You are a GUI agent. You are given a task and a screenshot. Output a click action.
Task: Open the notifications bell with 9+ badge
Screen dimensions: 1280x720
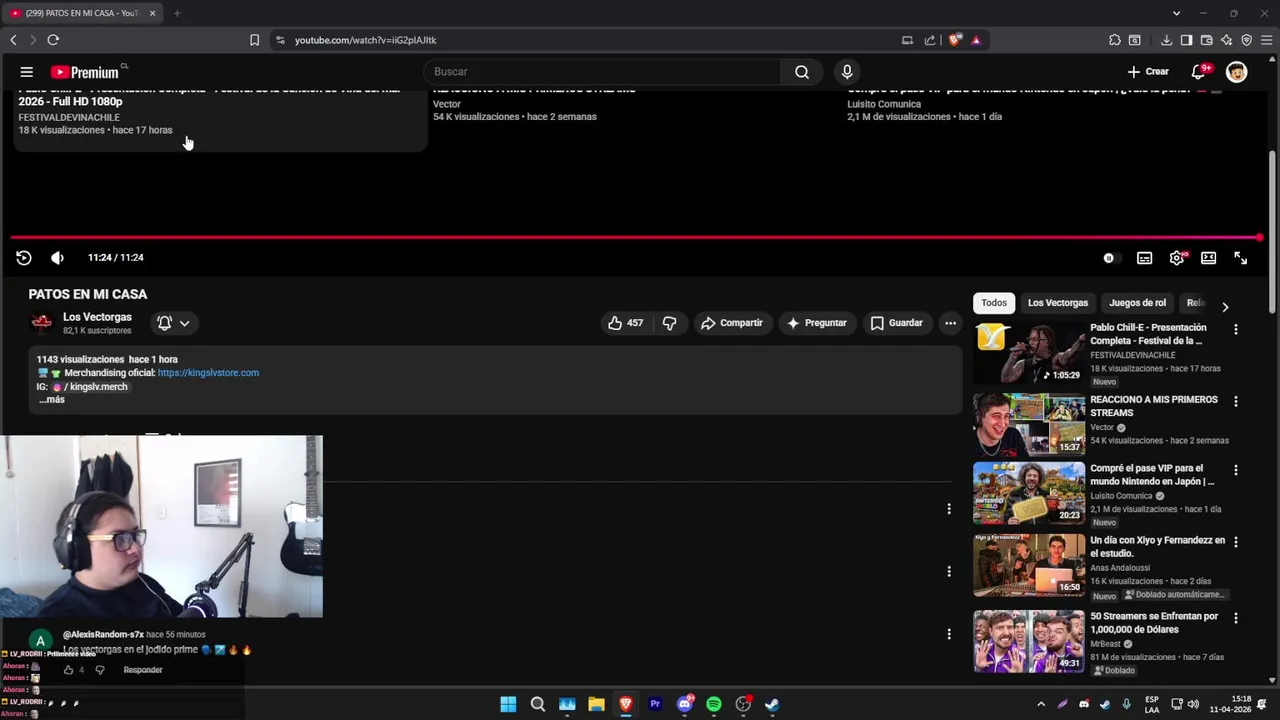click(x=1199, y=72)
